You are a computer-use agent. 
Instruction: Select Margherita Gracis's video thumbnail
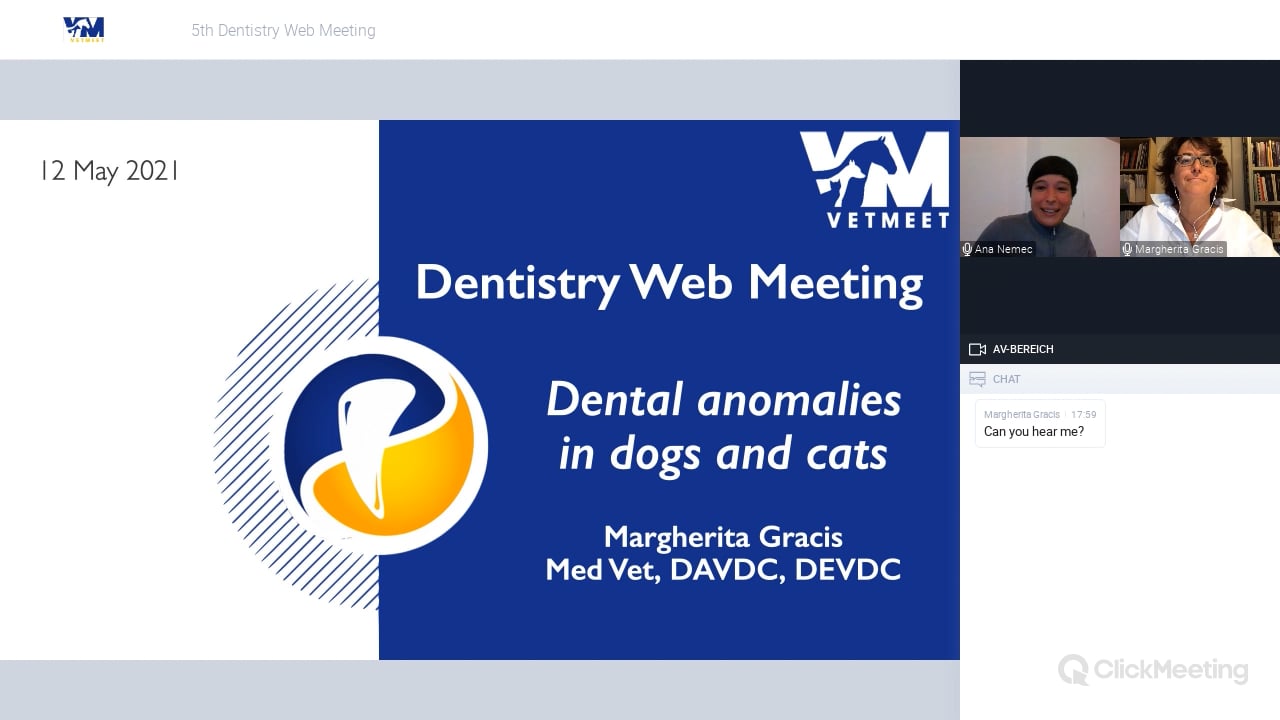tap(1200, 197)
